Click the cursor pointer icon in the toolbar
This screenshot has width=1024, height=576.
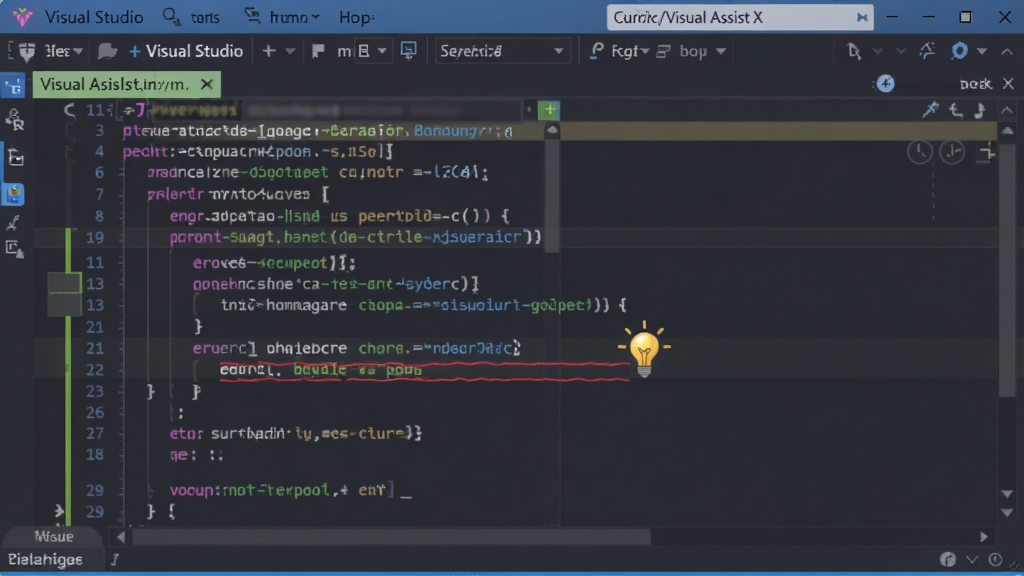(854, 51)
